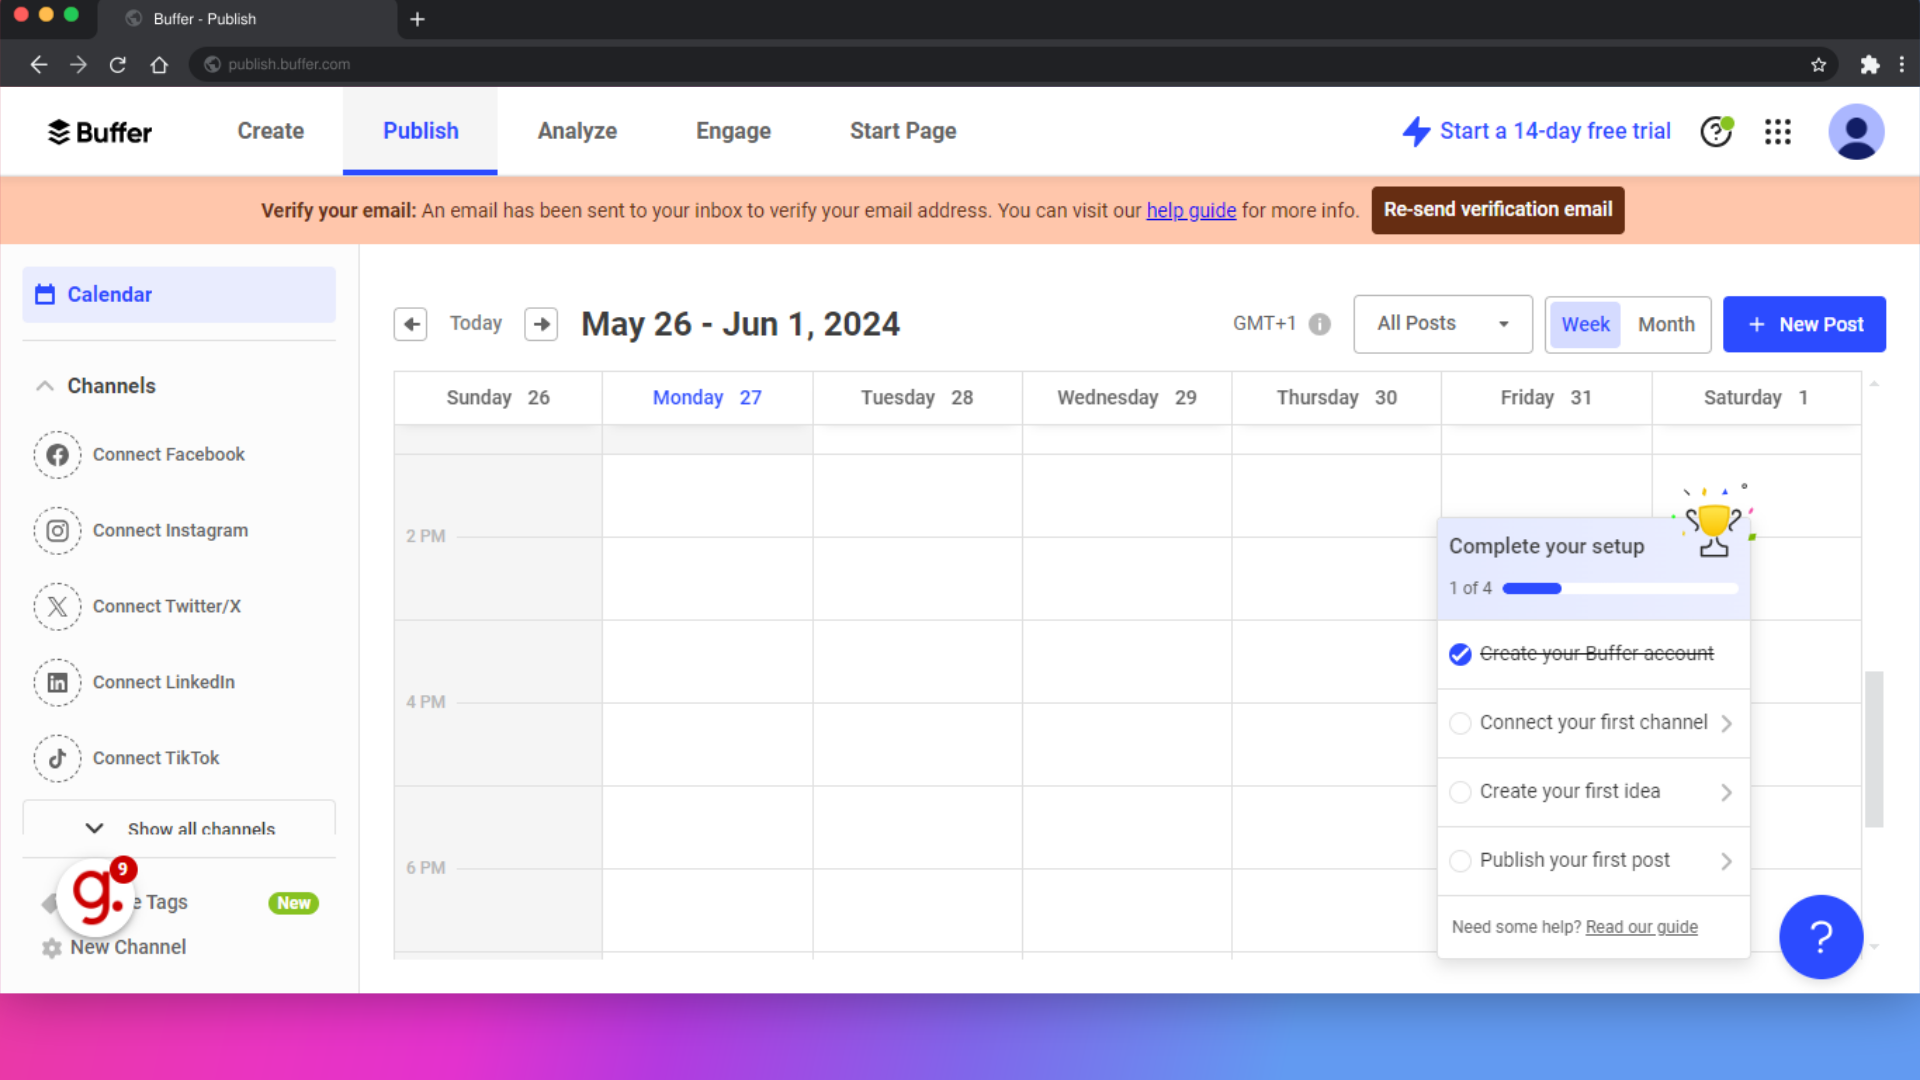Click the Today button

coord(476,324)
